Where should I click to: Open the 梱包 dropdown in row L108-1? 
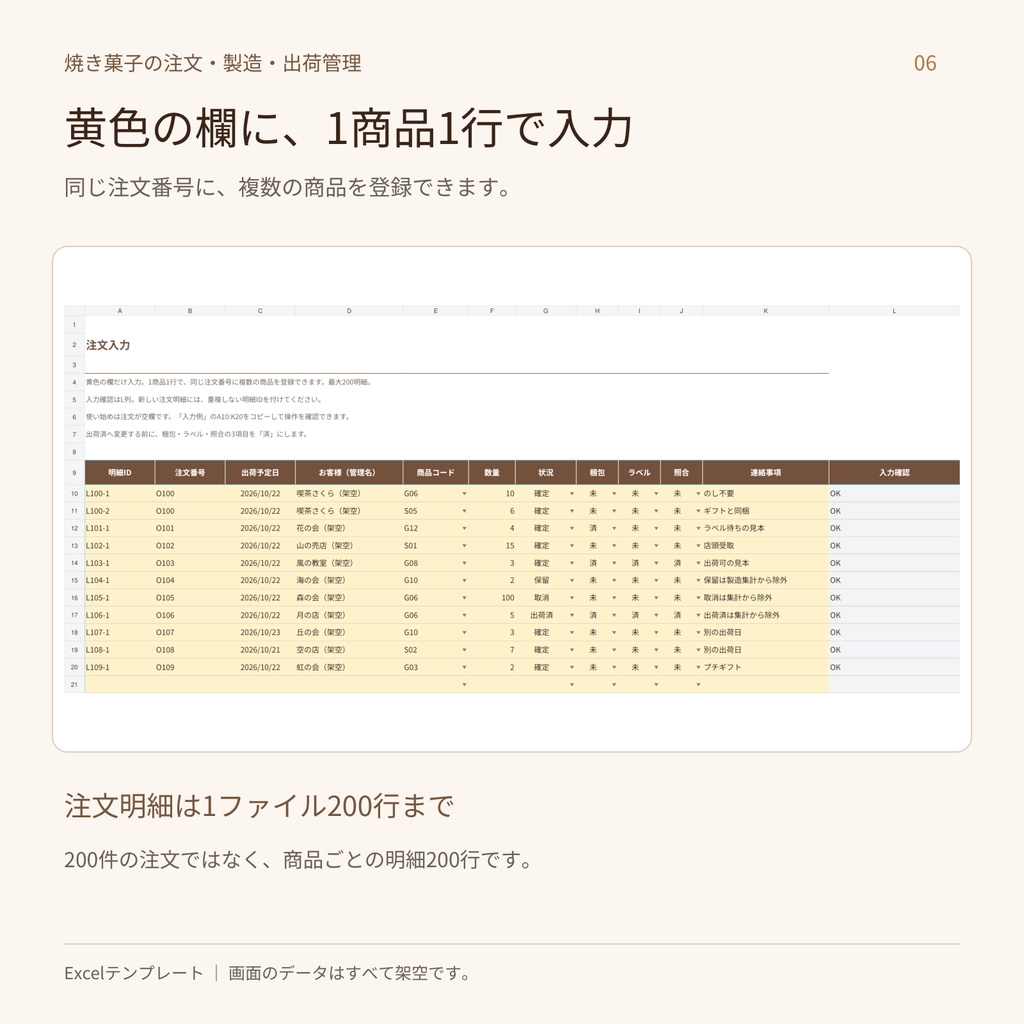(x=614, y=650)
